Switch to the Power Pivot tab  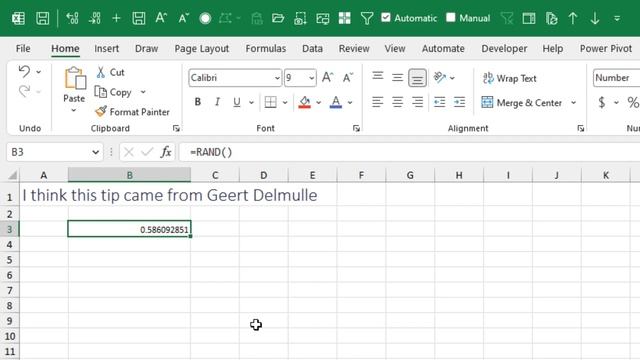click(x=606, y=49)
